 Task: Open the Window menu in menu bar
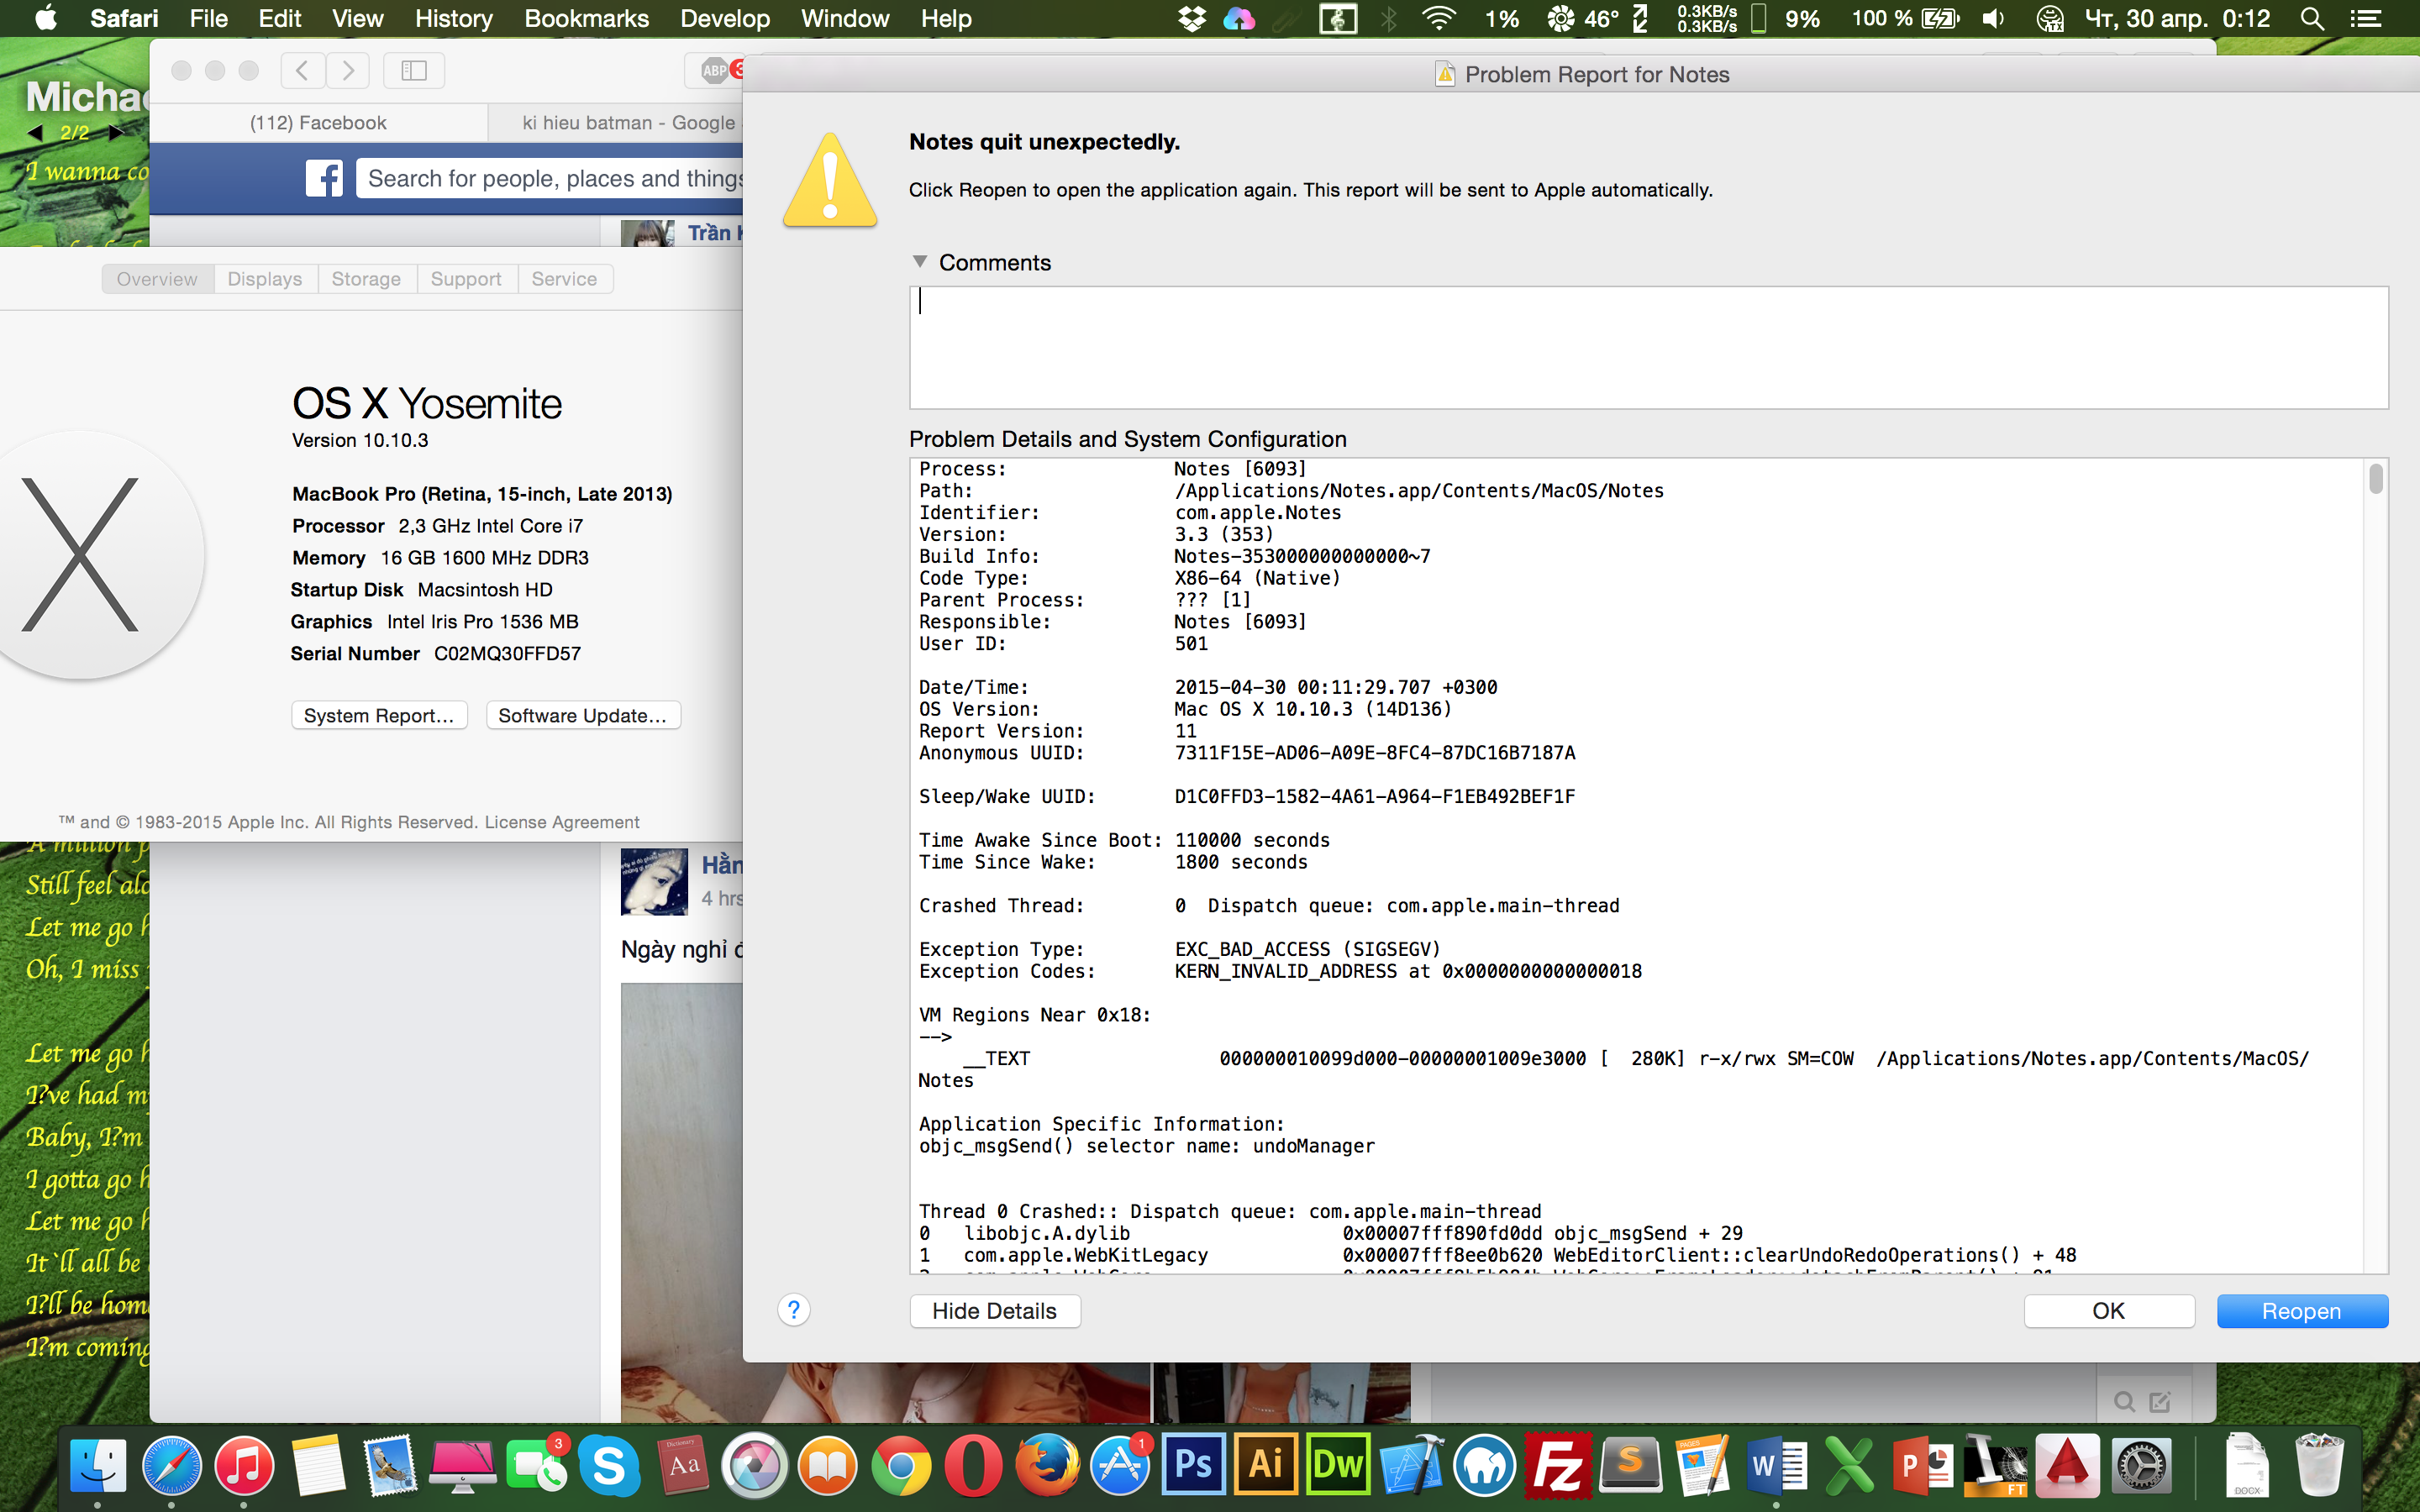(x=845, y=19)
